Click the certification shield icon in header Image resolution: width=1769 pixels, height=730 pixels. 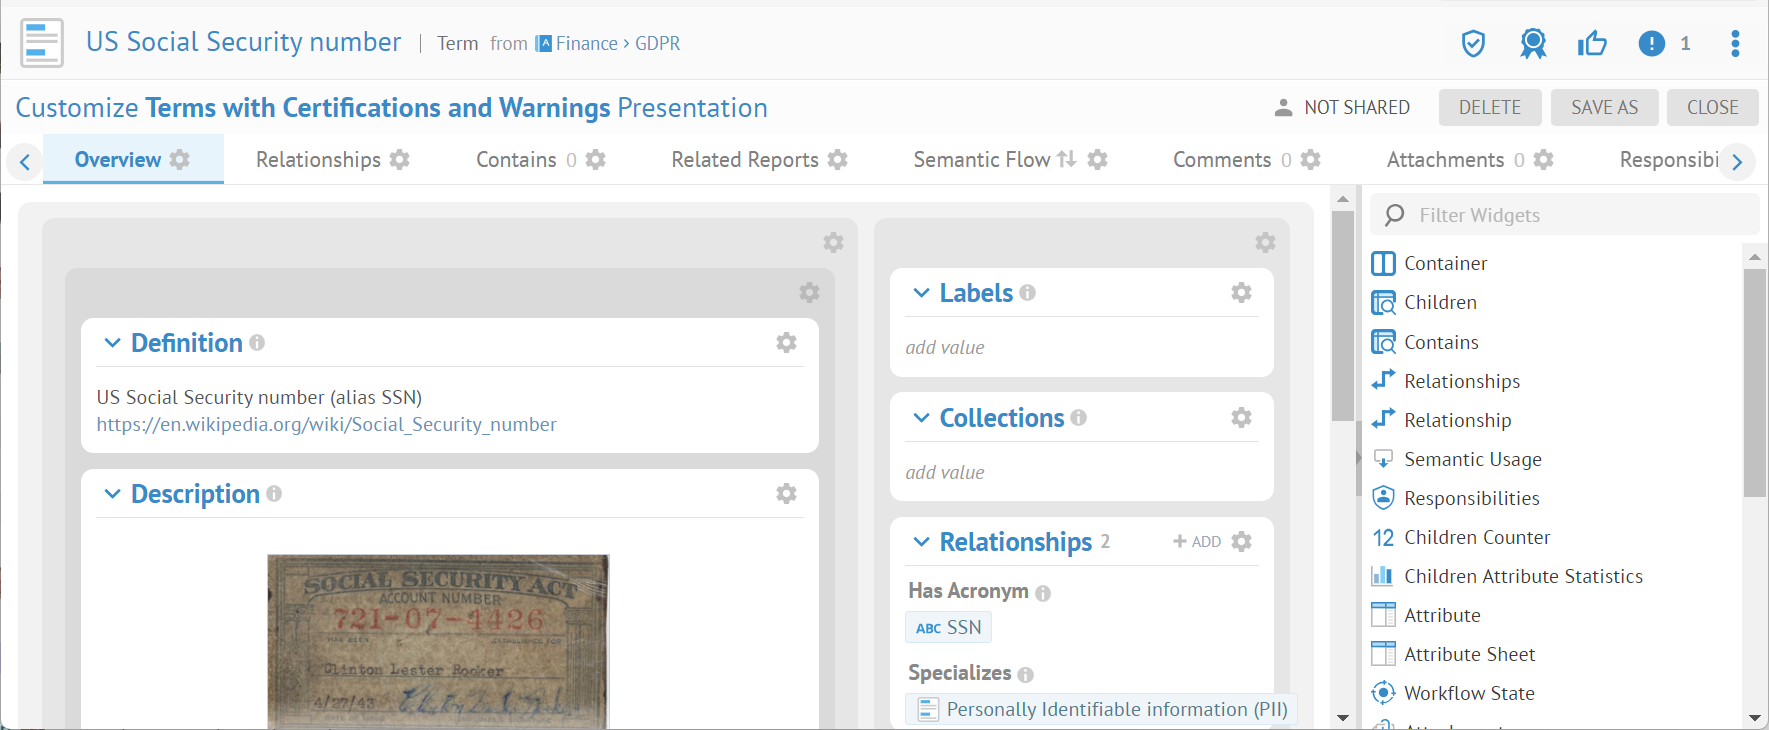click(1473, 43)
